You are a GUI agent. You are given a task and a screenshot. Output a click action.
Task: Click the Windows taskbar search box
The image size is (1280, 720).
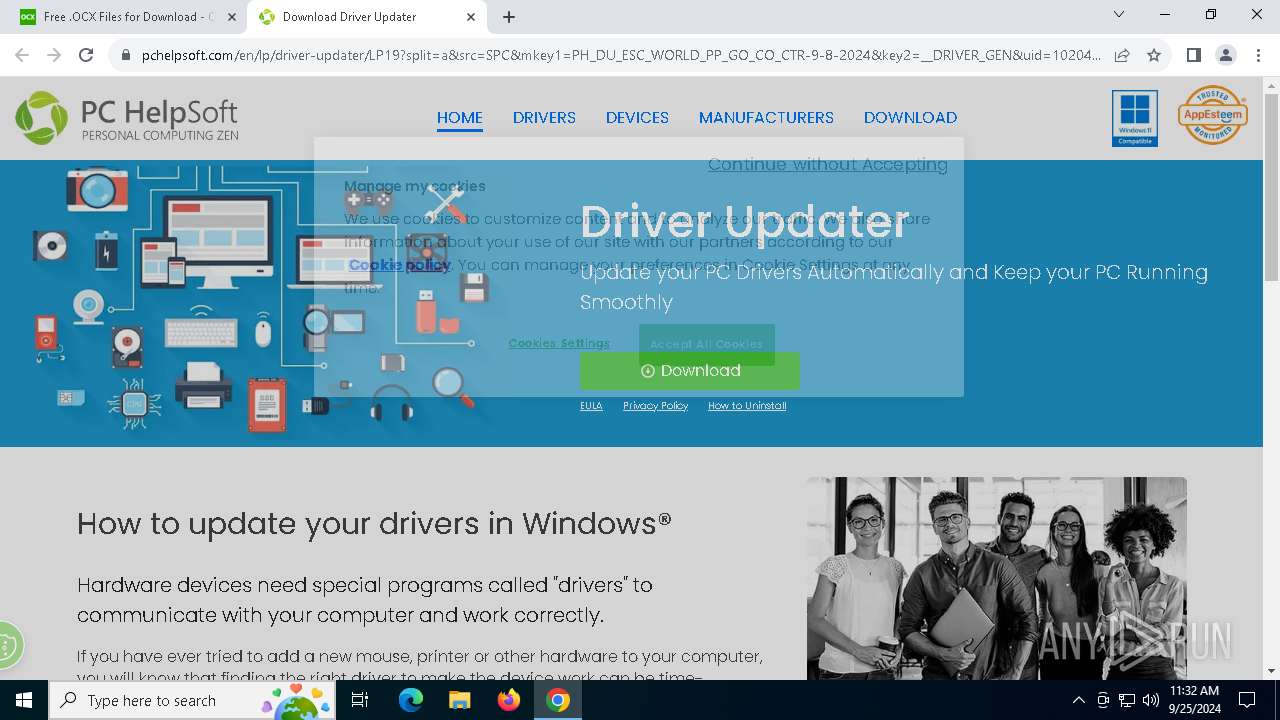pos(193,700)
